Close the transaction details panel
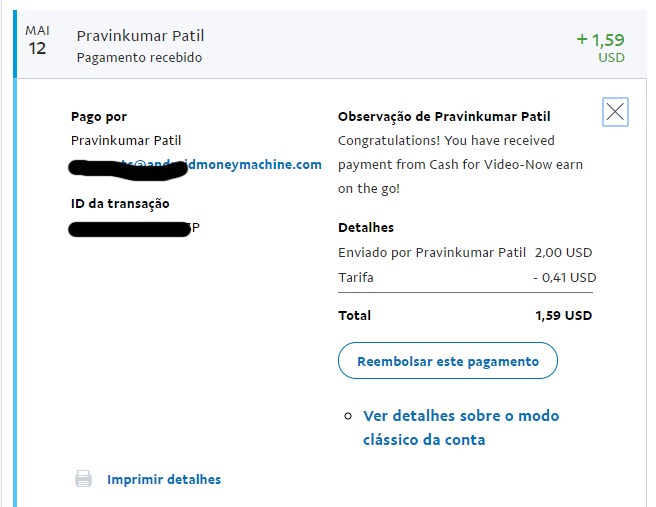The width and height of the screenshot is (656, 507). tap(615, 112)
